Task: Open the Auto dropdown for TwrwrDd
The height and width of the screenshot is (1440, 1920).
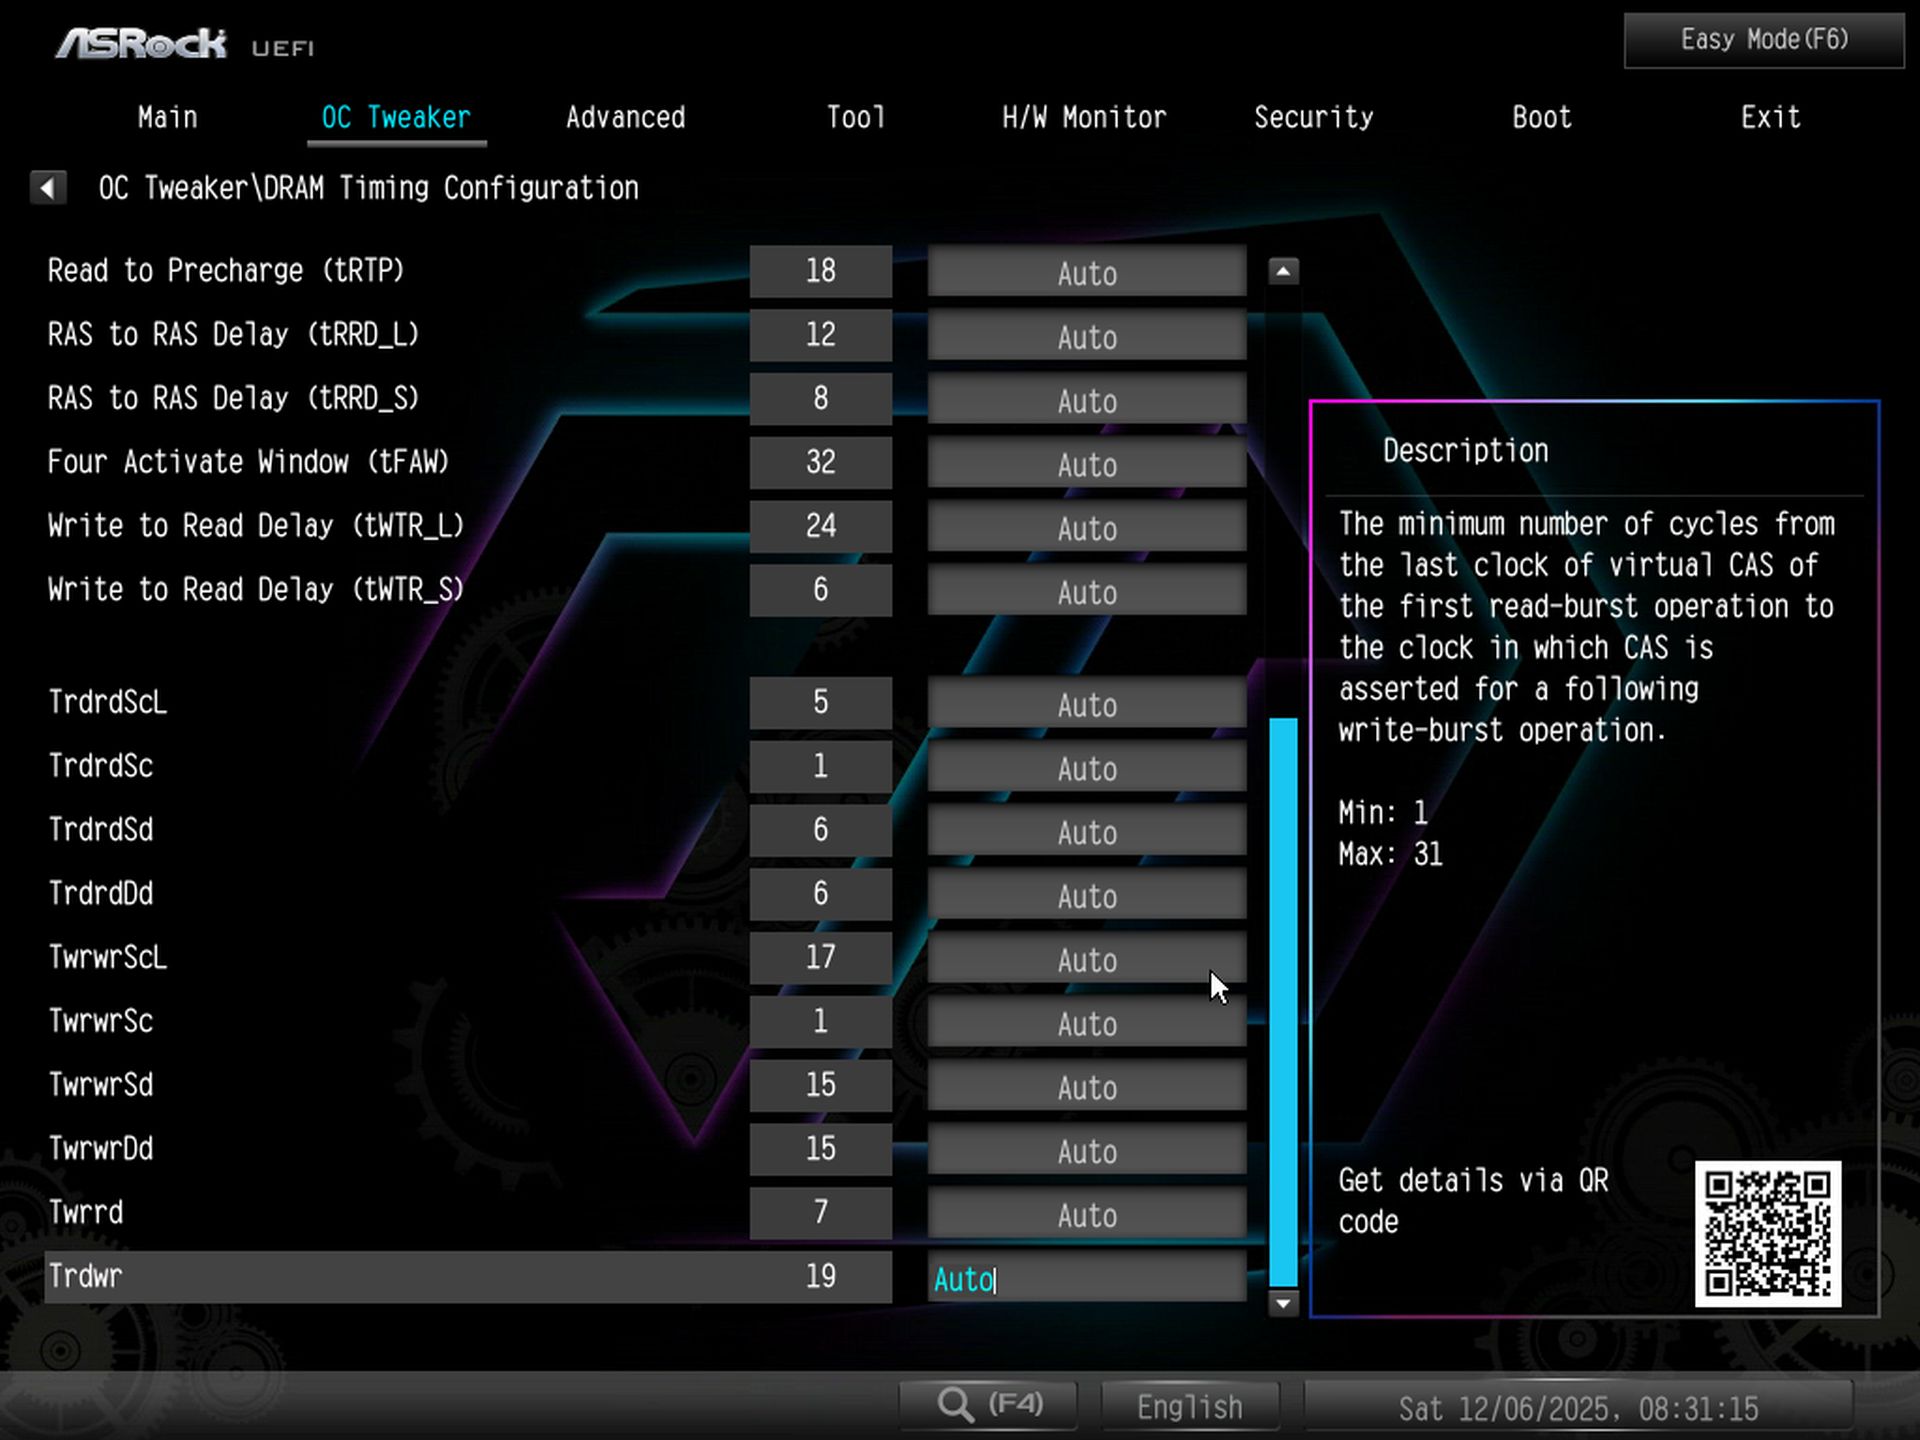Action: pyautogui.click(x=1086, y=1151)
